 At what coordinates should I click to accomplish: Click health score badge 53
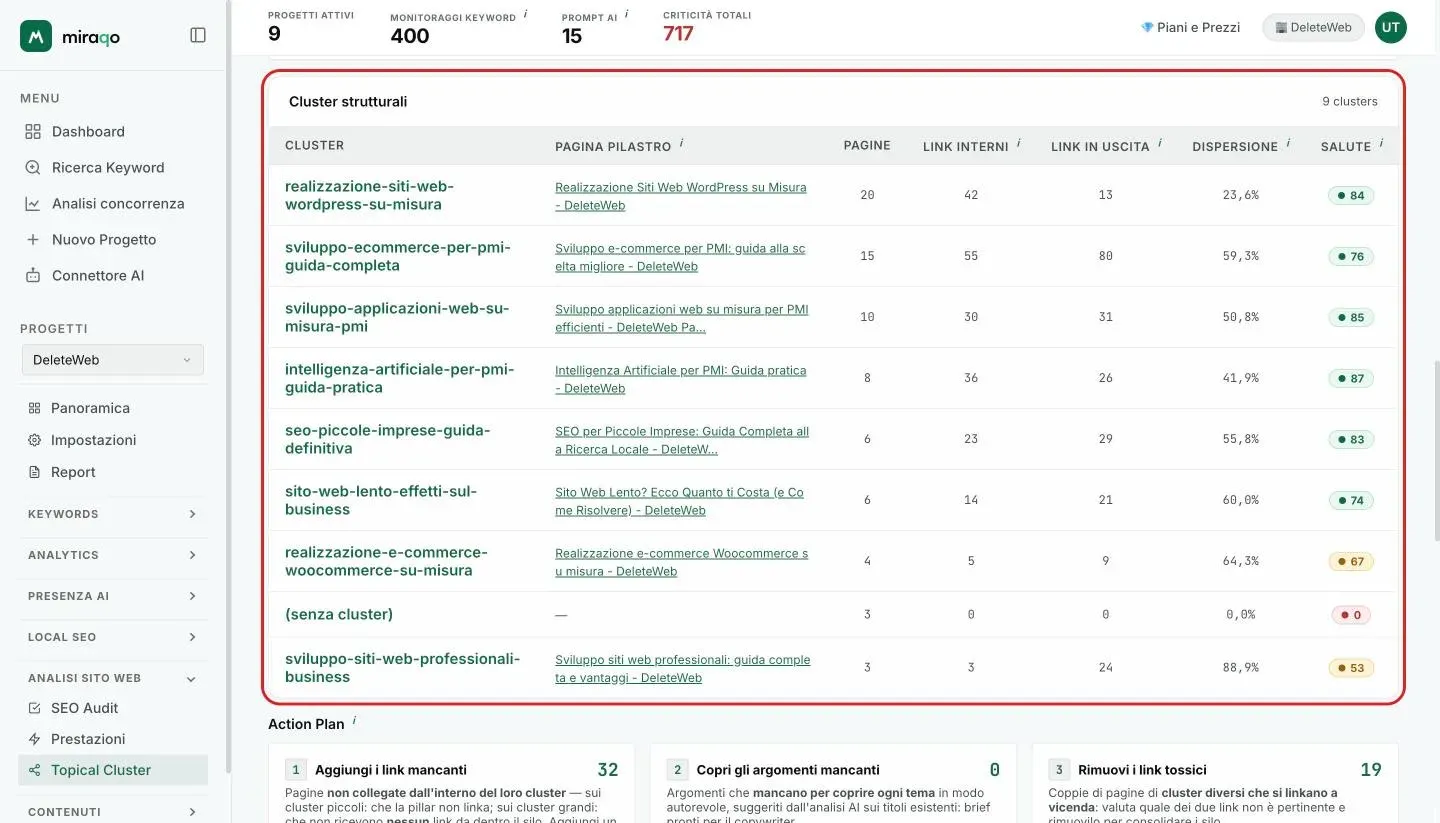click(1351, 668)
